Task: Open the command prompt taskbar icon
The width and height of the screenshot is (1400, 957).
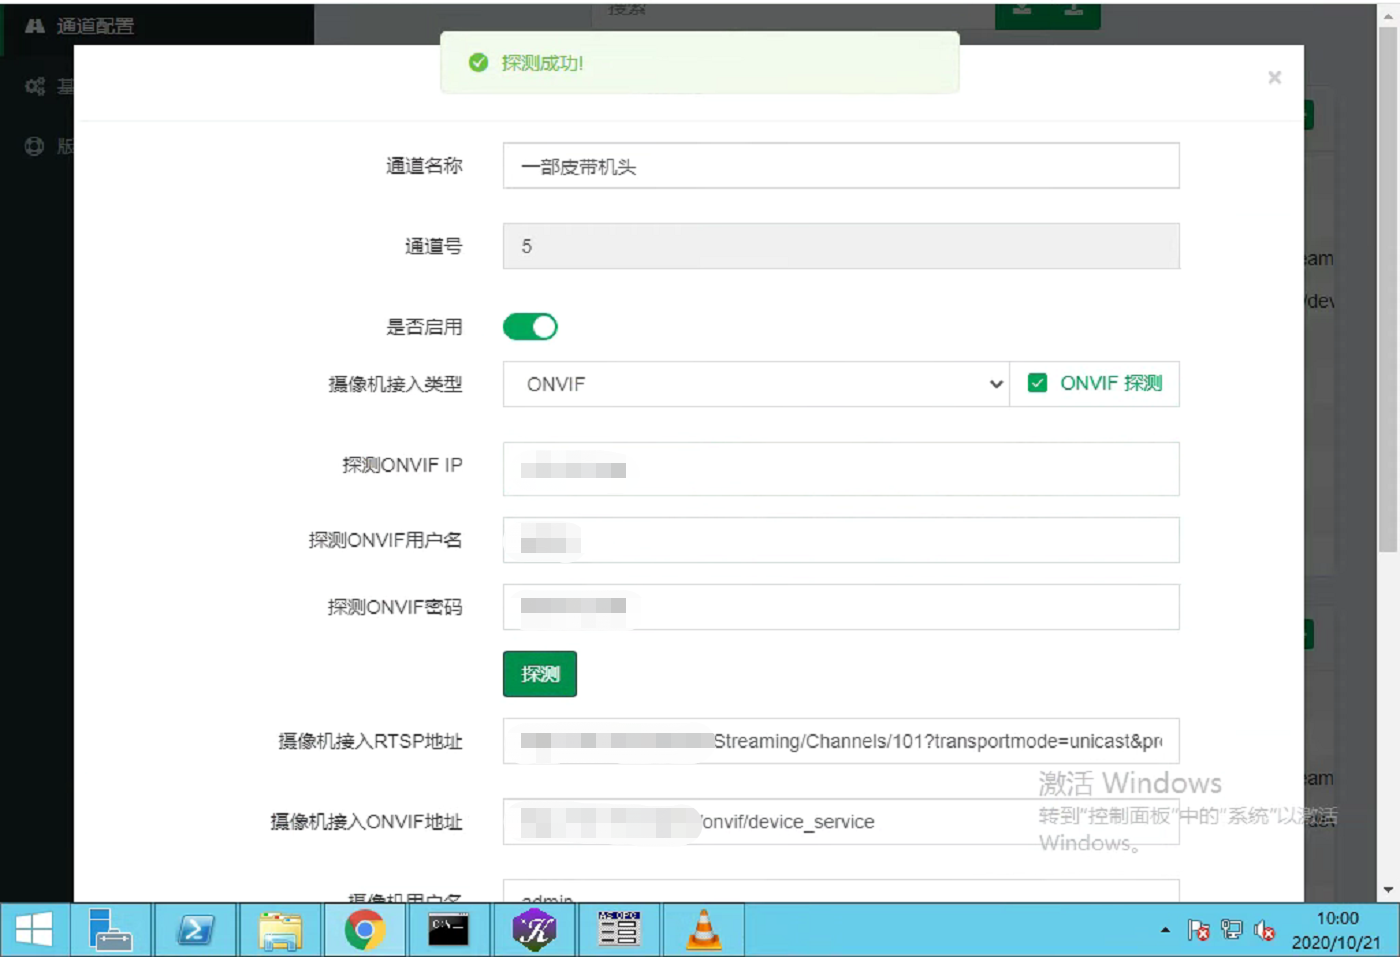Action: 448,930
